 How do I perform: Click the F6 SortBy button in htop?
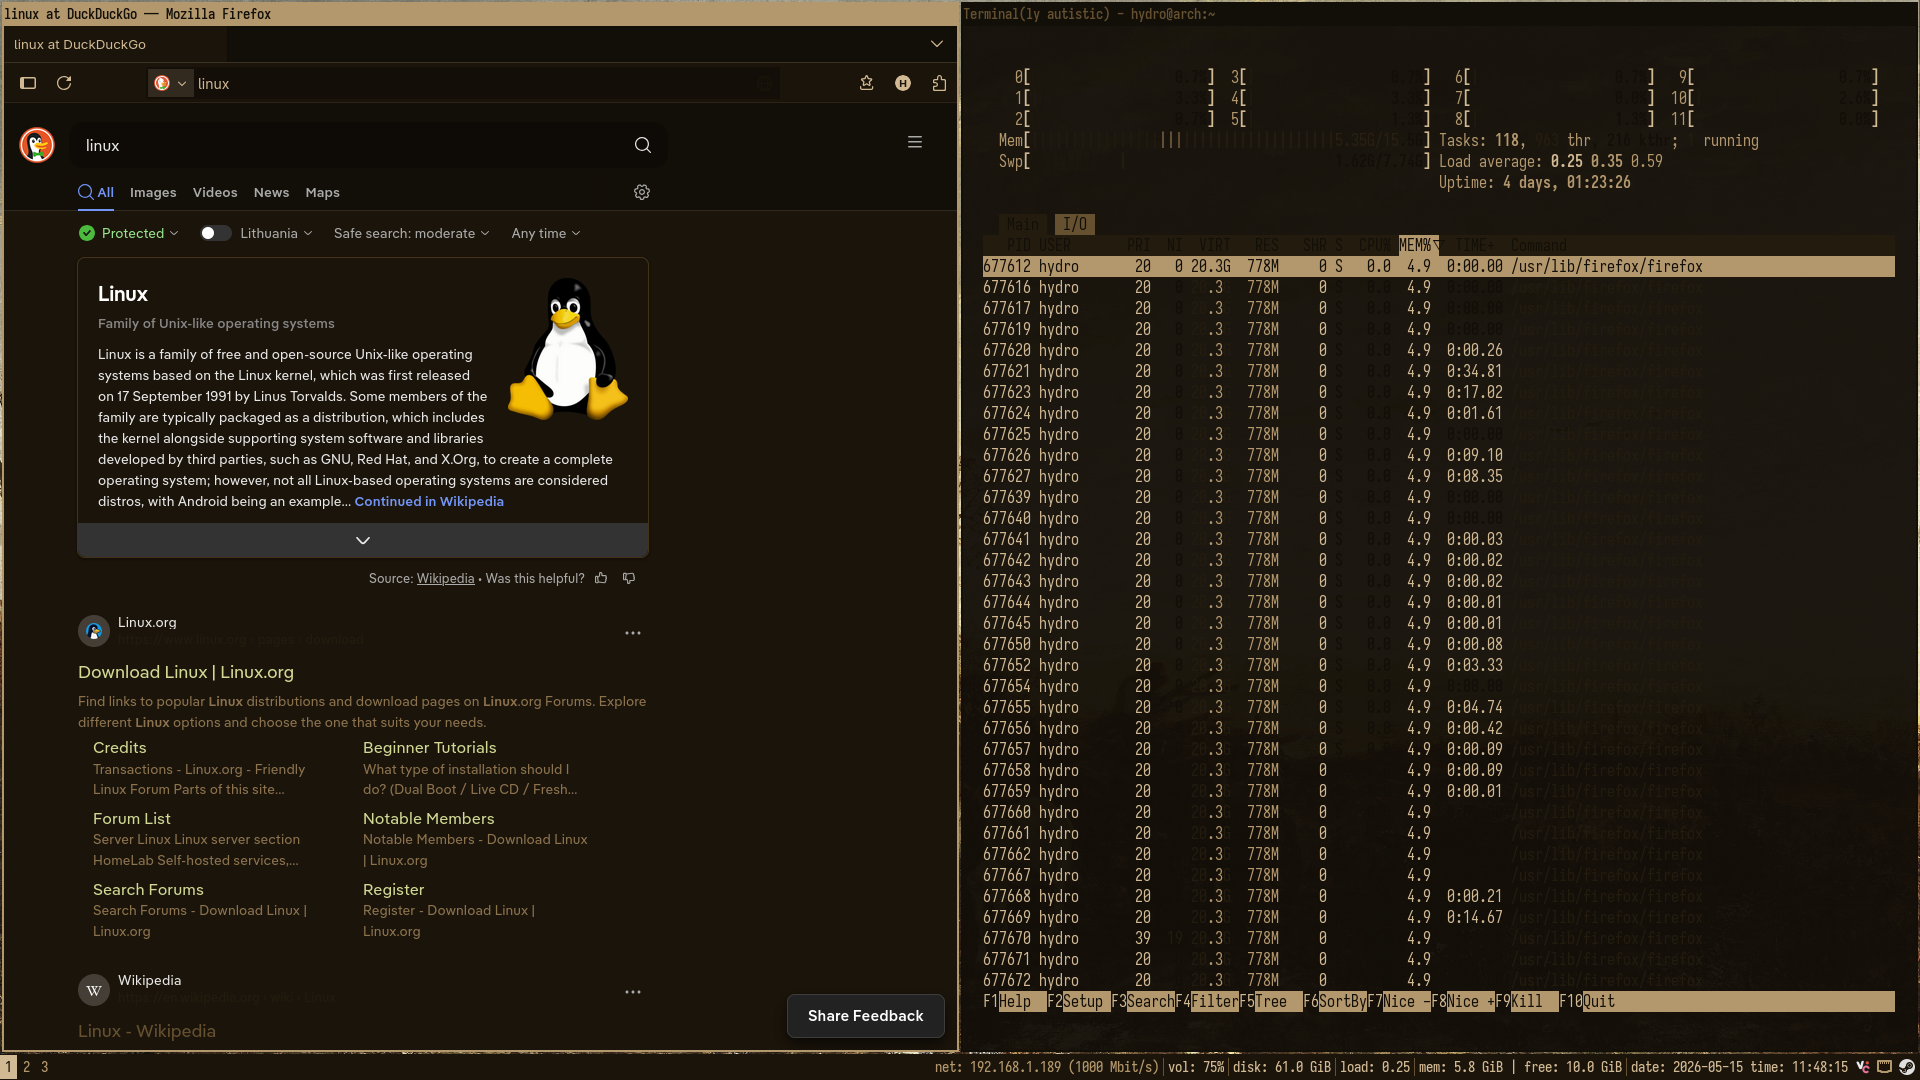1335,1001
